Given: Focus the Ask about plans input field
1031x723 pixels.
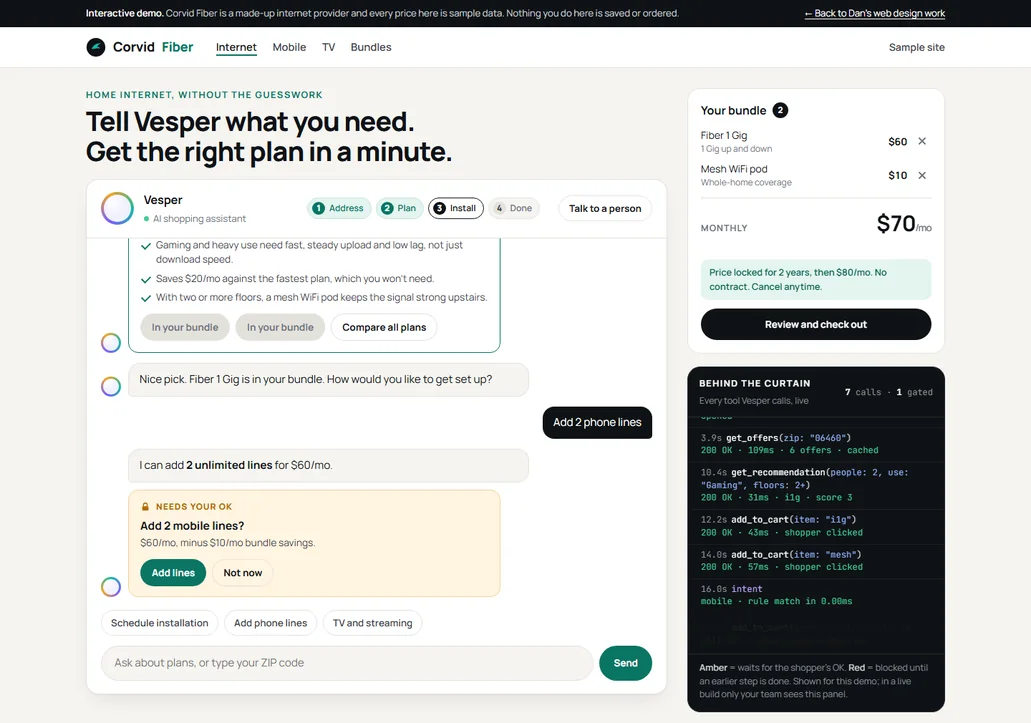Looking at the screenshot, I should [x=347, y=663].
